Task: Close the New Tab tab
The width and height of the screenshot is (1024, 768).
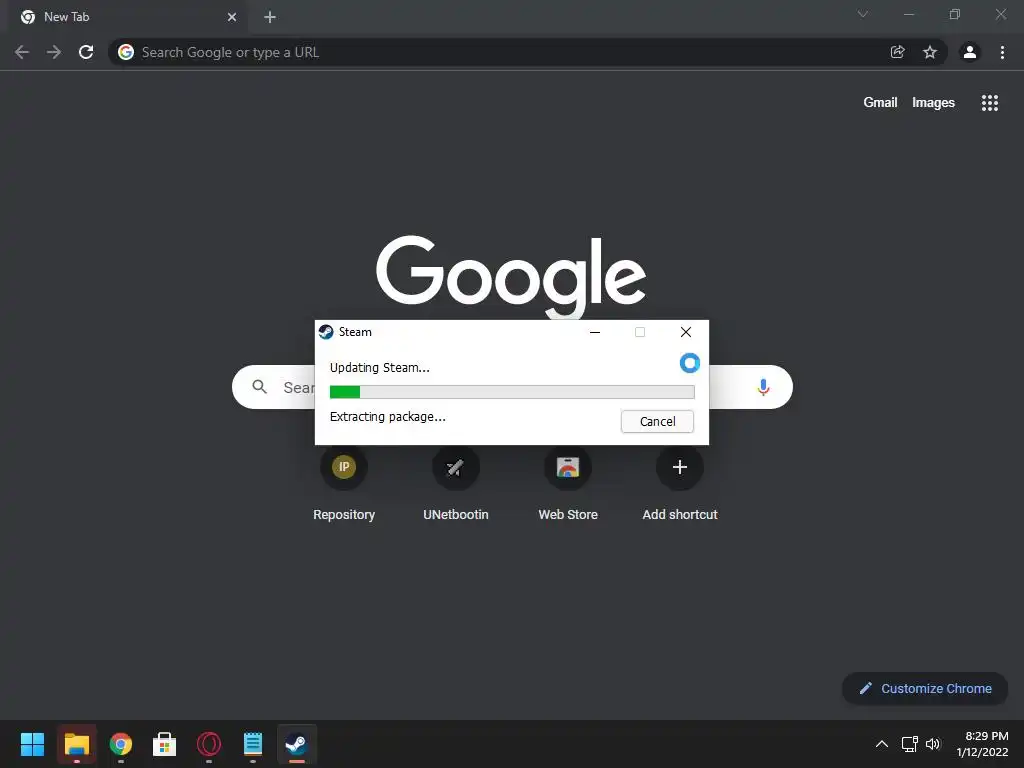Action: point(232,17)
